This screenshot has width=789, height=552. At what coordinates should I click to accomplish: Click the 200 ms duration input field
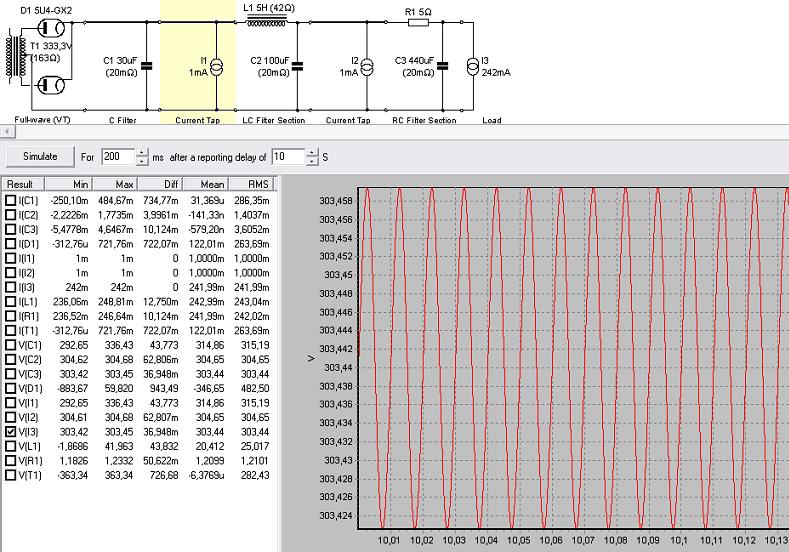click(118, 157)
